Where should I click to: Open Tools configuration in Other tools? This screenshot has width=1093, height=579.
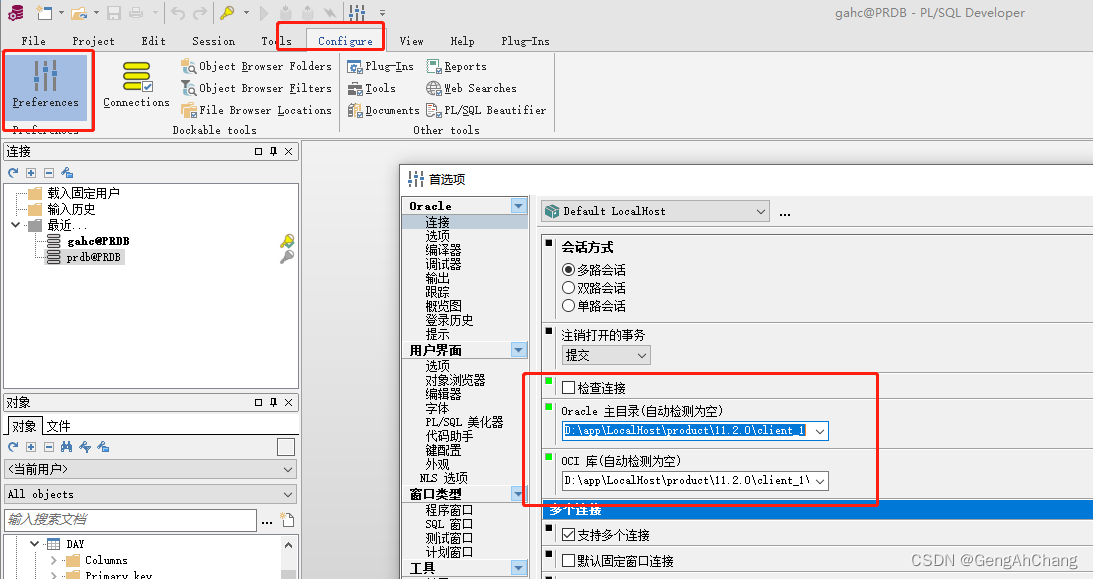(x=372, y=88)
